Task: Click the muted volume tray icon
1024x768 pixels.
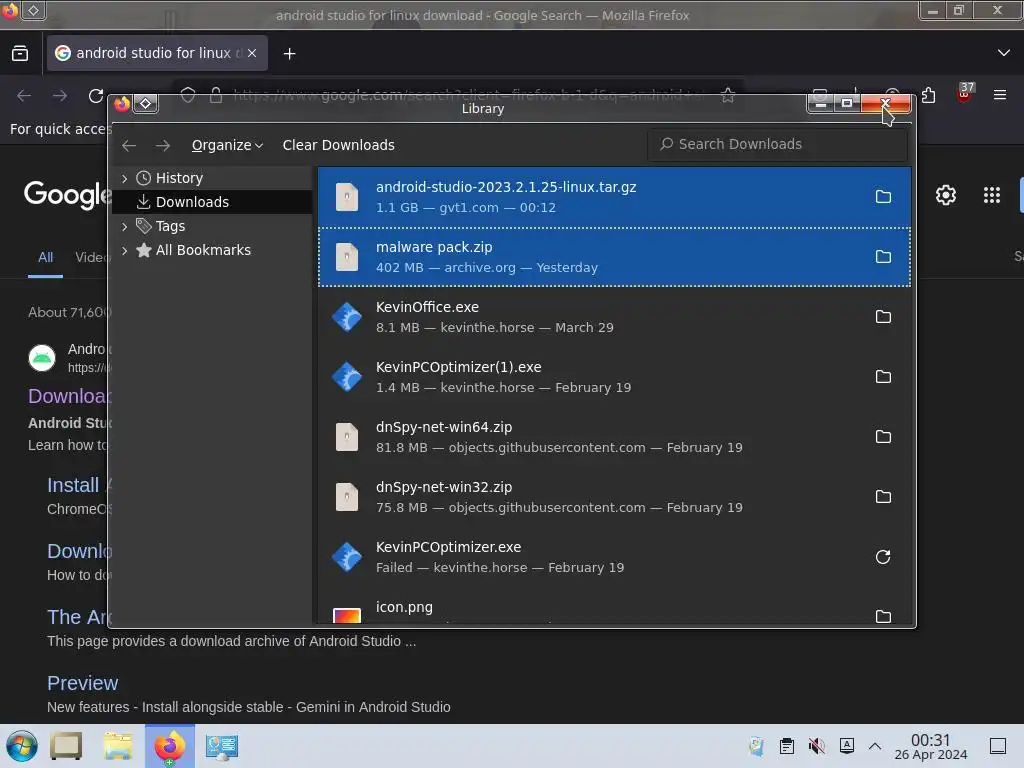Action: pyautogui.click(x=816, y=746)
